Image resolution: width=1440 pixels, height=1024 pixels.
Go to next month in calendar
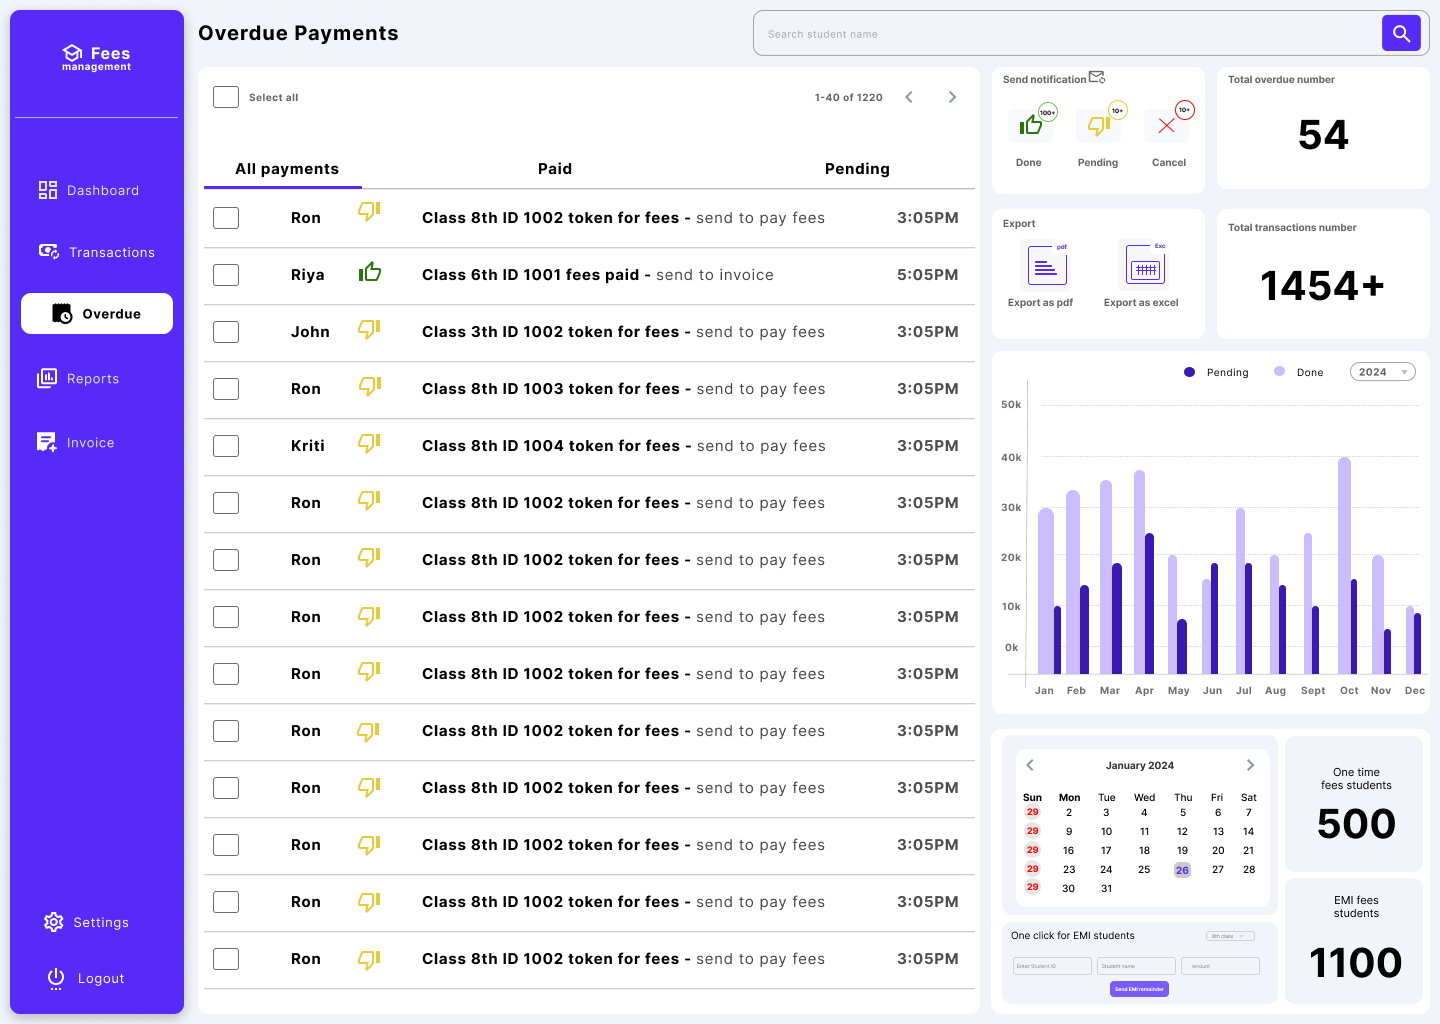(1250, 765)
